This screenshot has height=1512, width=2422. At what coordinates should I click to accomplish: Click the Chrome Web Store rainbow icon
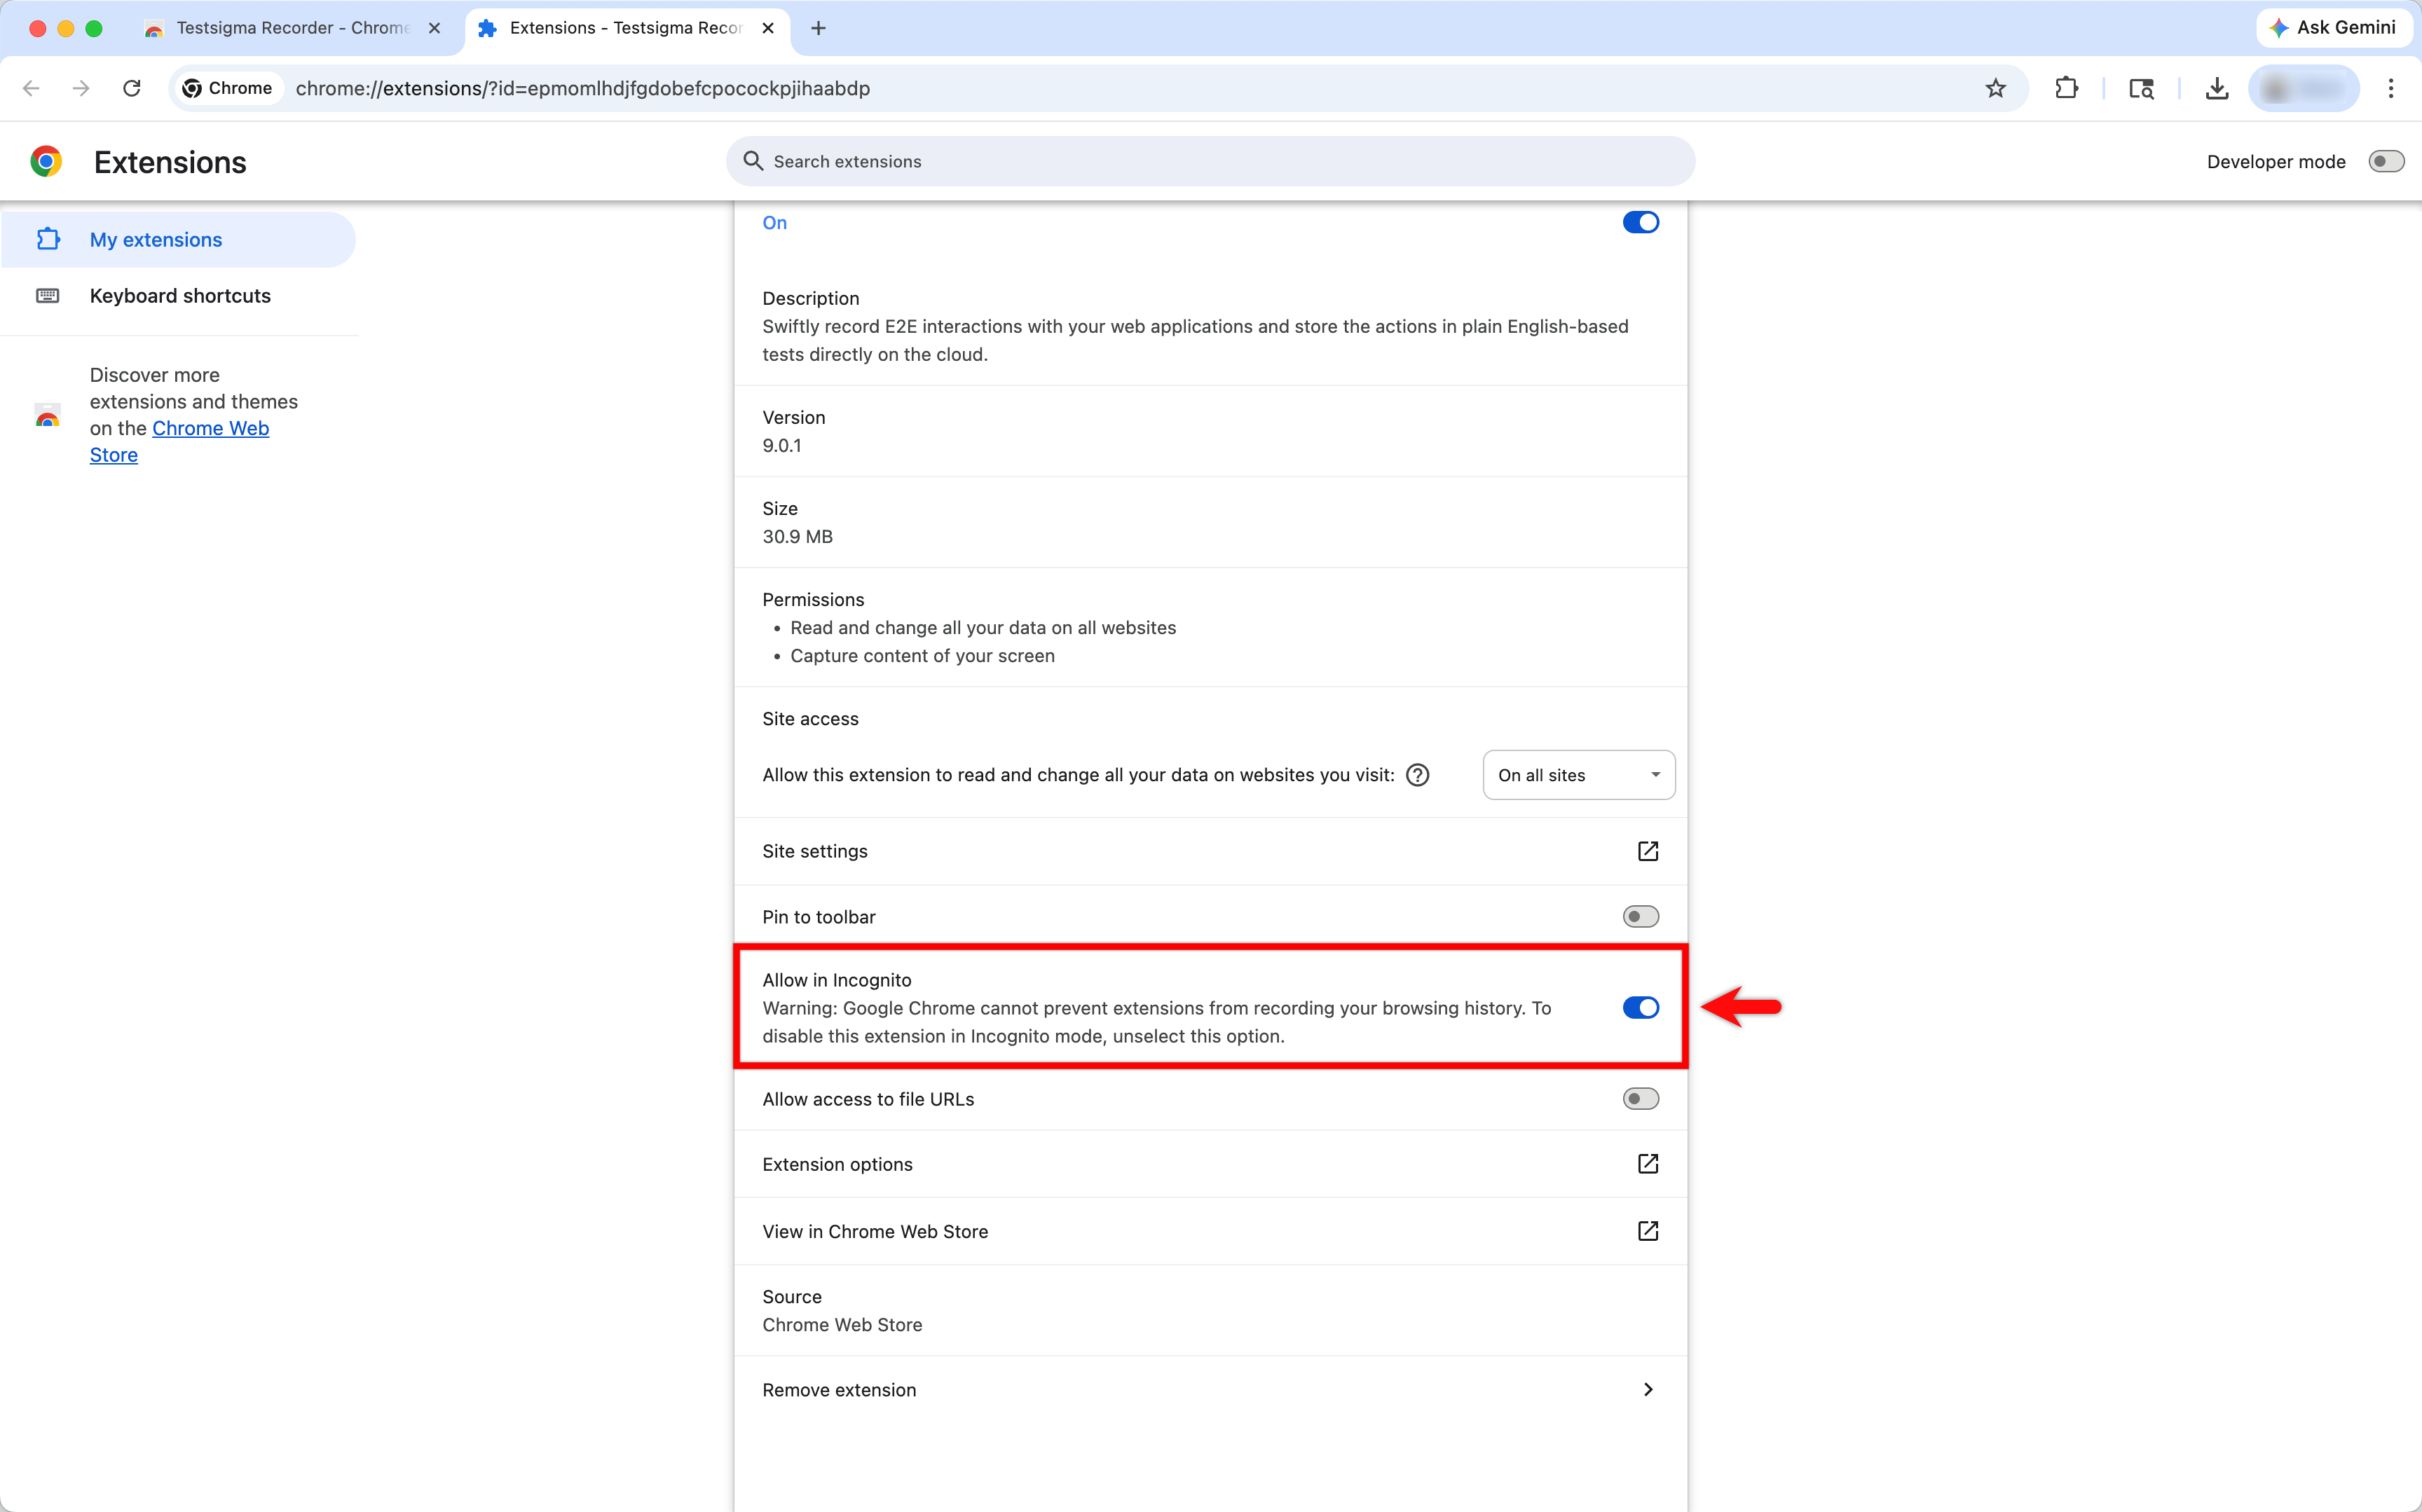(x=47, y=415)
